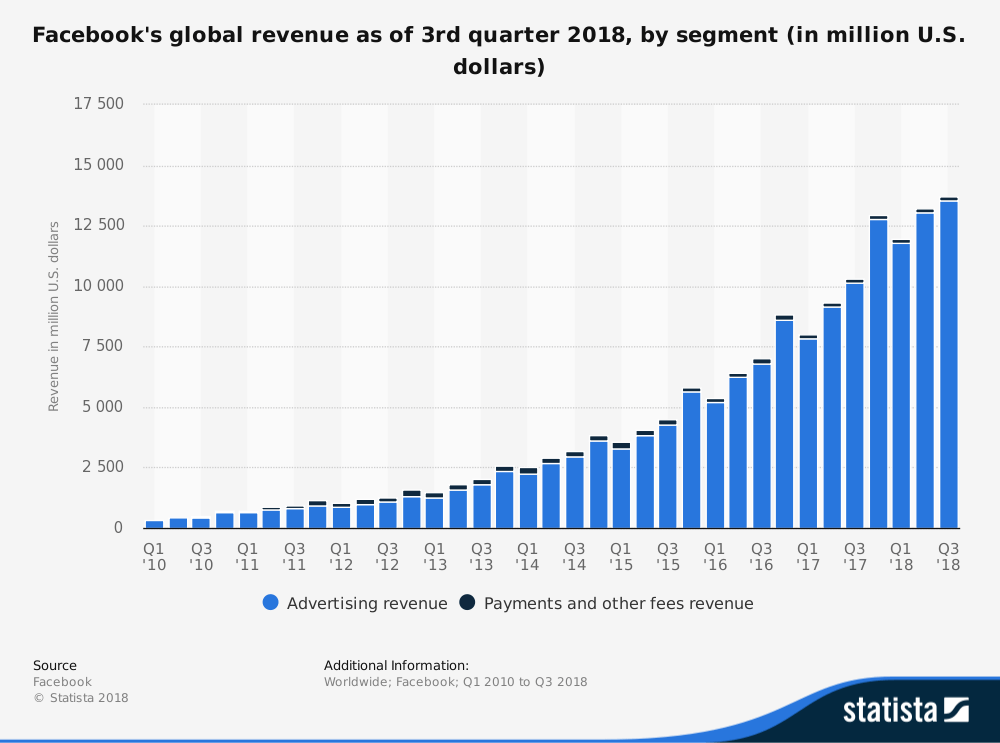The width and height of the screenshot is (1000, 743).
Task: Click the 2 500 y-axis value
Action: coord(102,467)
